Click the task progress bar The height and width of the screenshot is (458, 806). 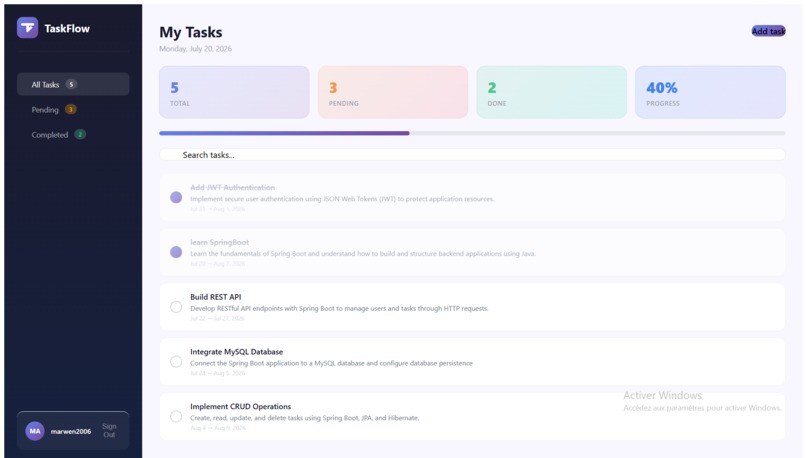click(472, 133)
